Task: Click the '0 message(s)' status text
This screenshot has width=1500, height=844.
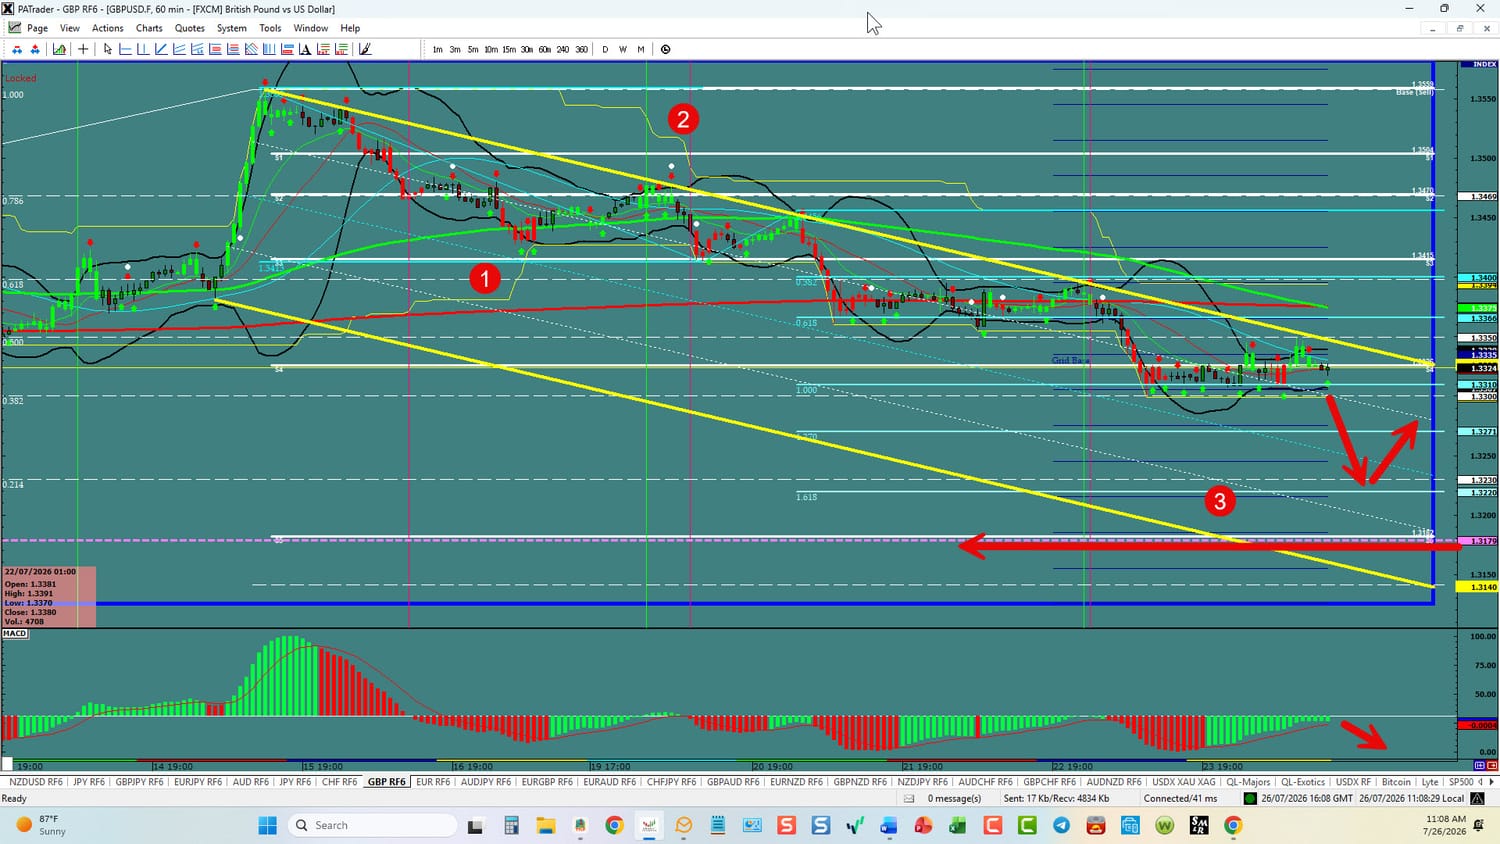Action: (954, 799)
